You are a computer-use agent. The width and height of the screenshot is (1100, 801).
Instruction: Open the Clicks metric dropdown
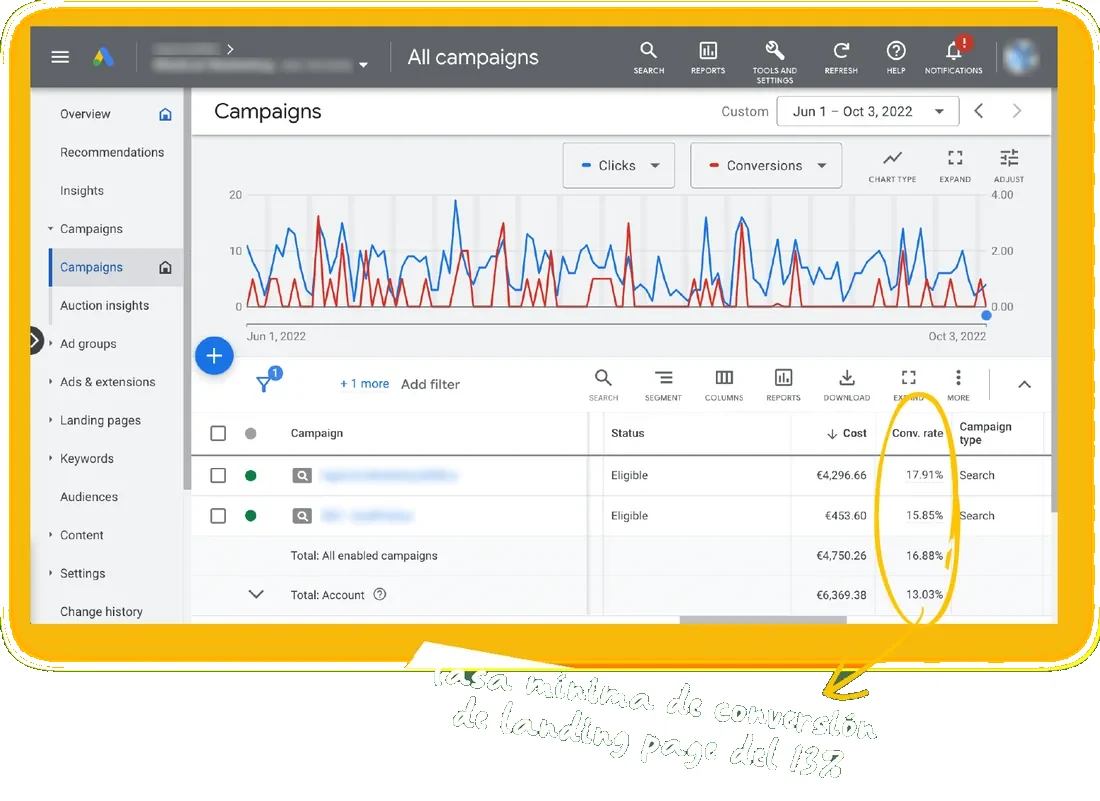click(x=619, y=166)
